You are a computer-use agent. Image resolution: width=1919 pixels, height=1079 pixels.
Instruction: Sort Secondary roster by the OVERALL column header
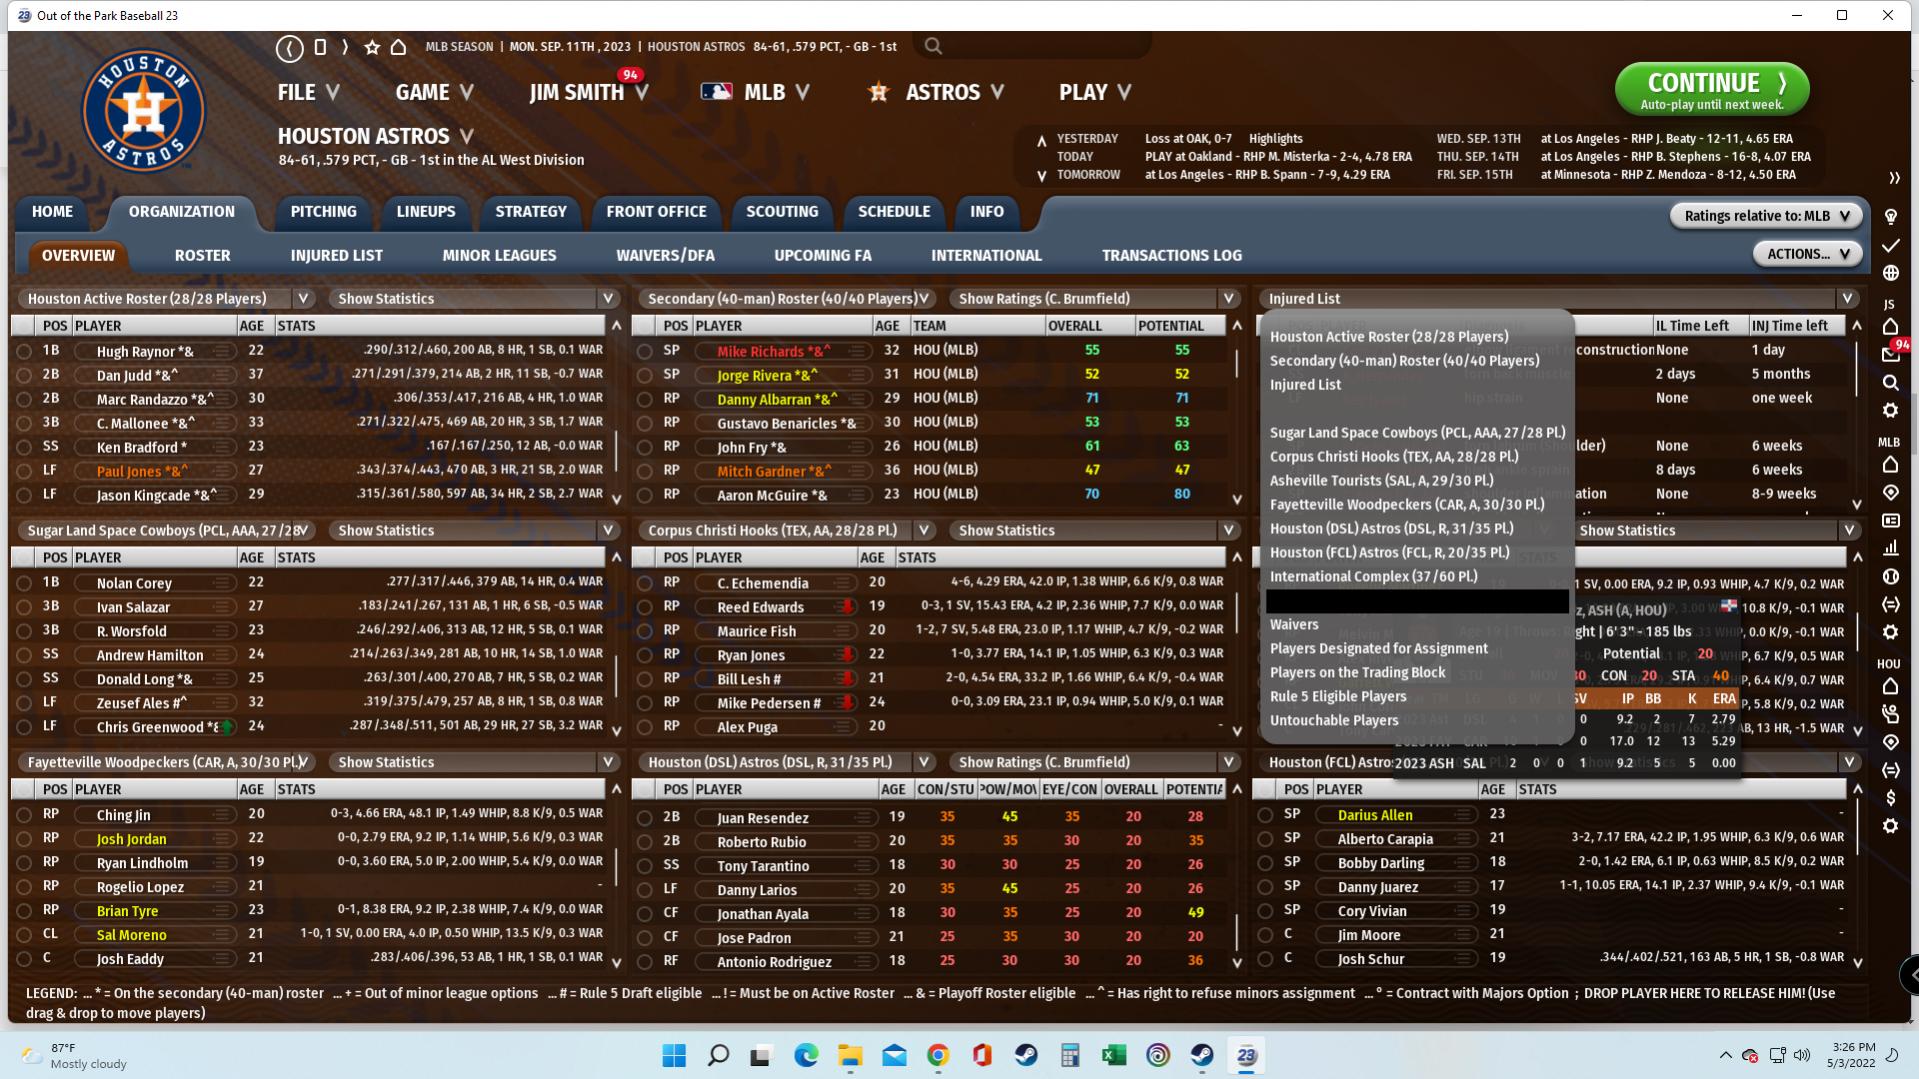tap(1088, 326)
